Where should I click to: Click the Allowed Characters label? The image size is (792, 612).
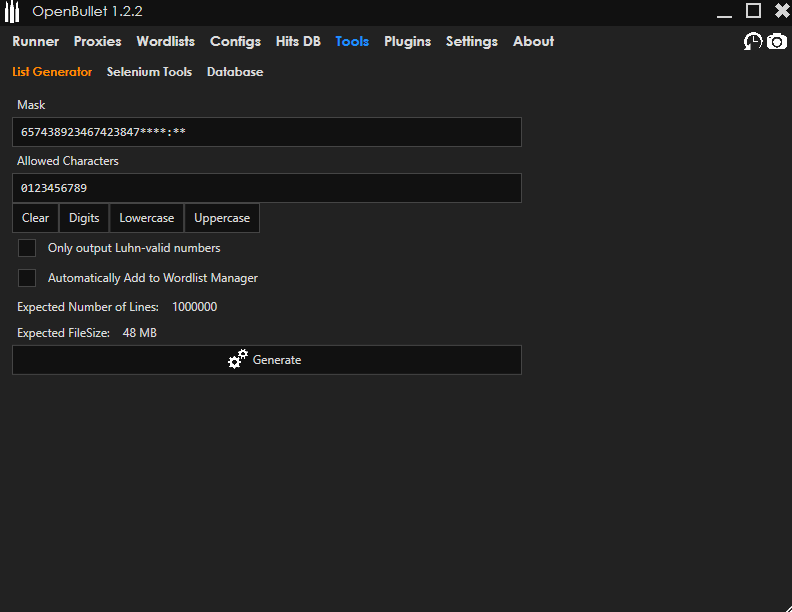68,161
